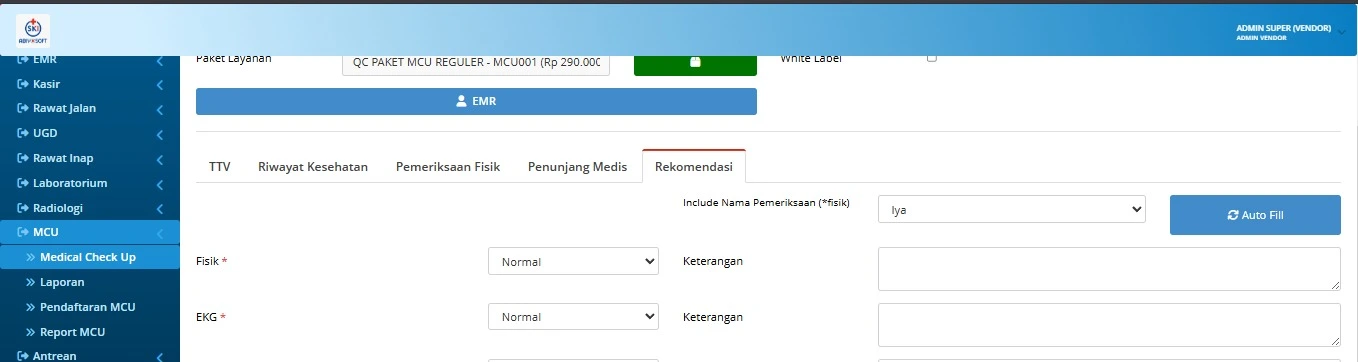
Task: Click the green save button icon
Action: (x=695, y=62)
